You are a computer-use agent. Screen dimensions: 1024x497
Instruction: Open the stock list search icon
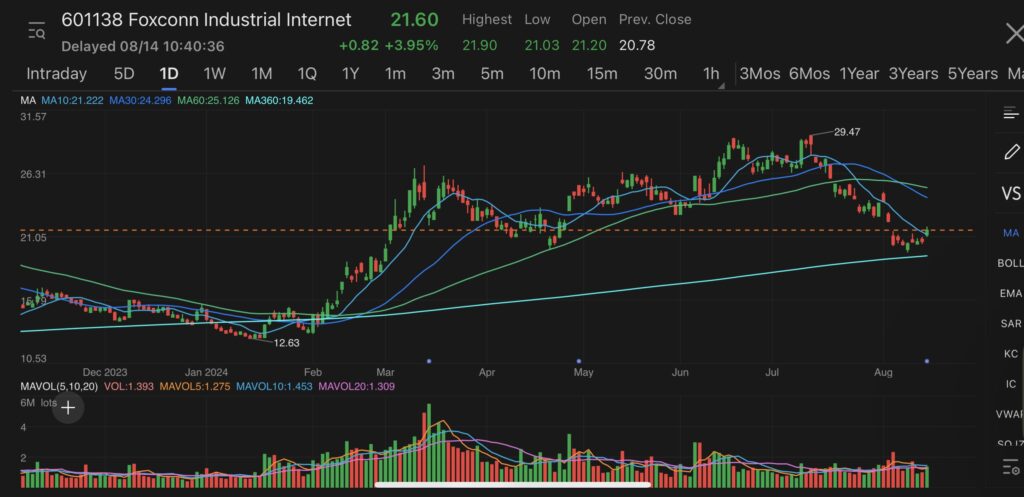[37, 31]
